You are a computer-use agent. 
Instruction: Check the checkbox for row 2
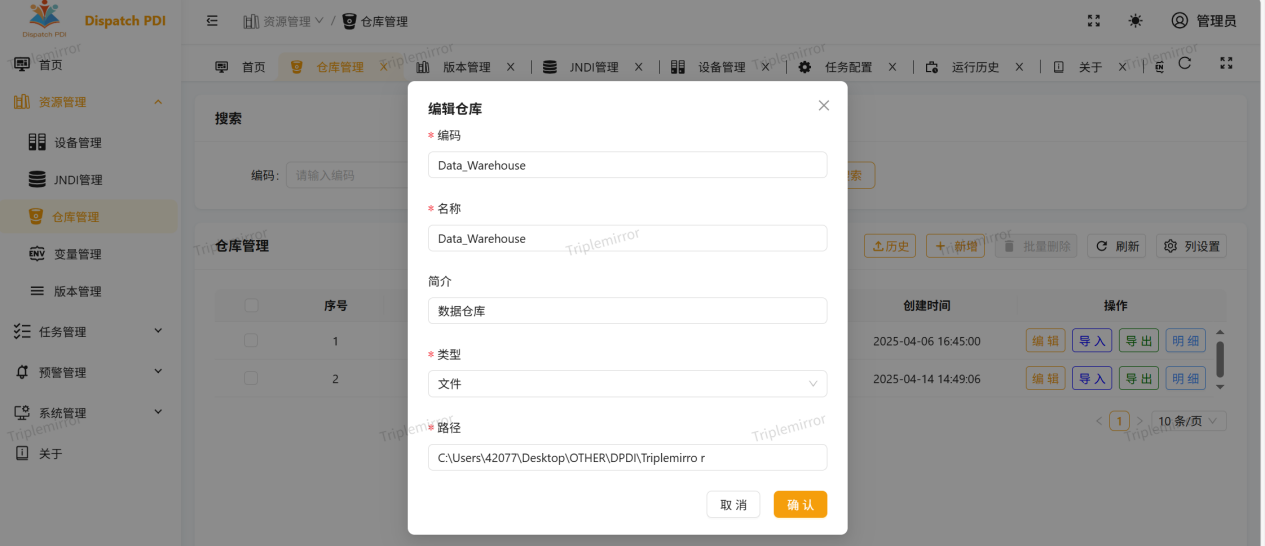251,378
